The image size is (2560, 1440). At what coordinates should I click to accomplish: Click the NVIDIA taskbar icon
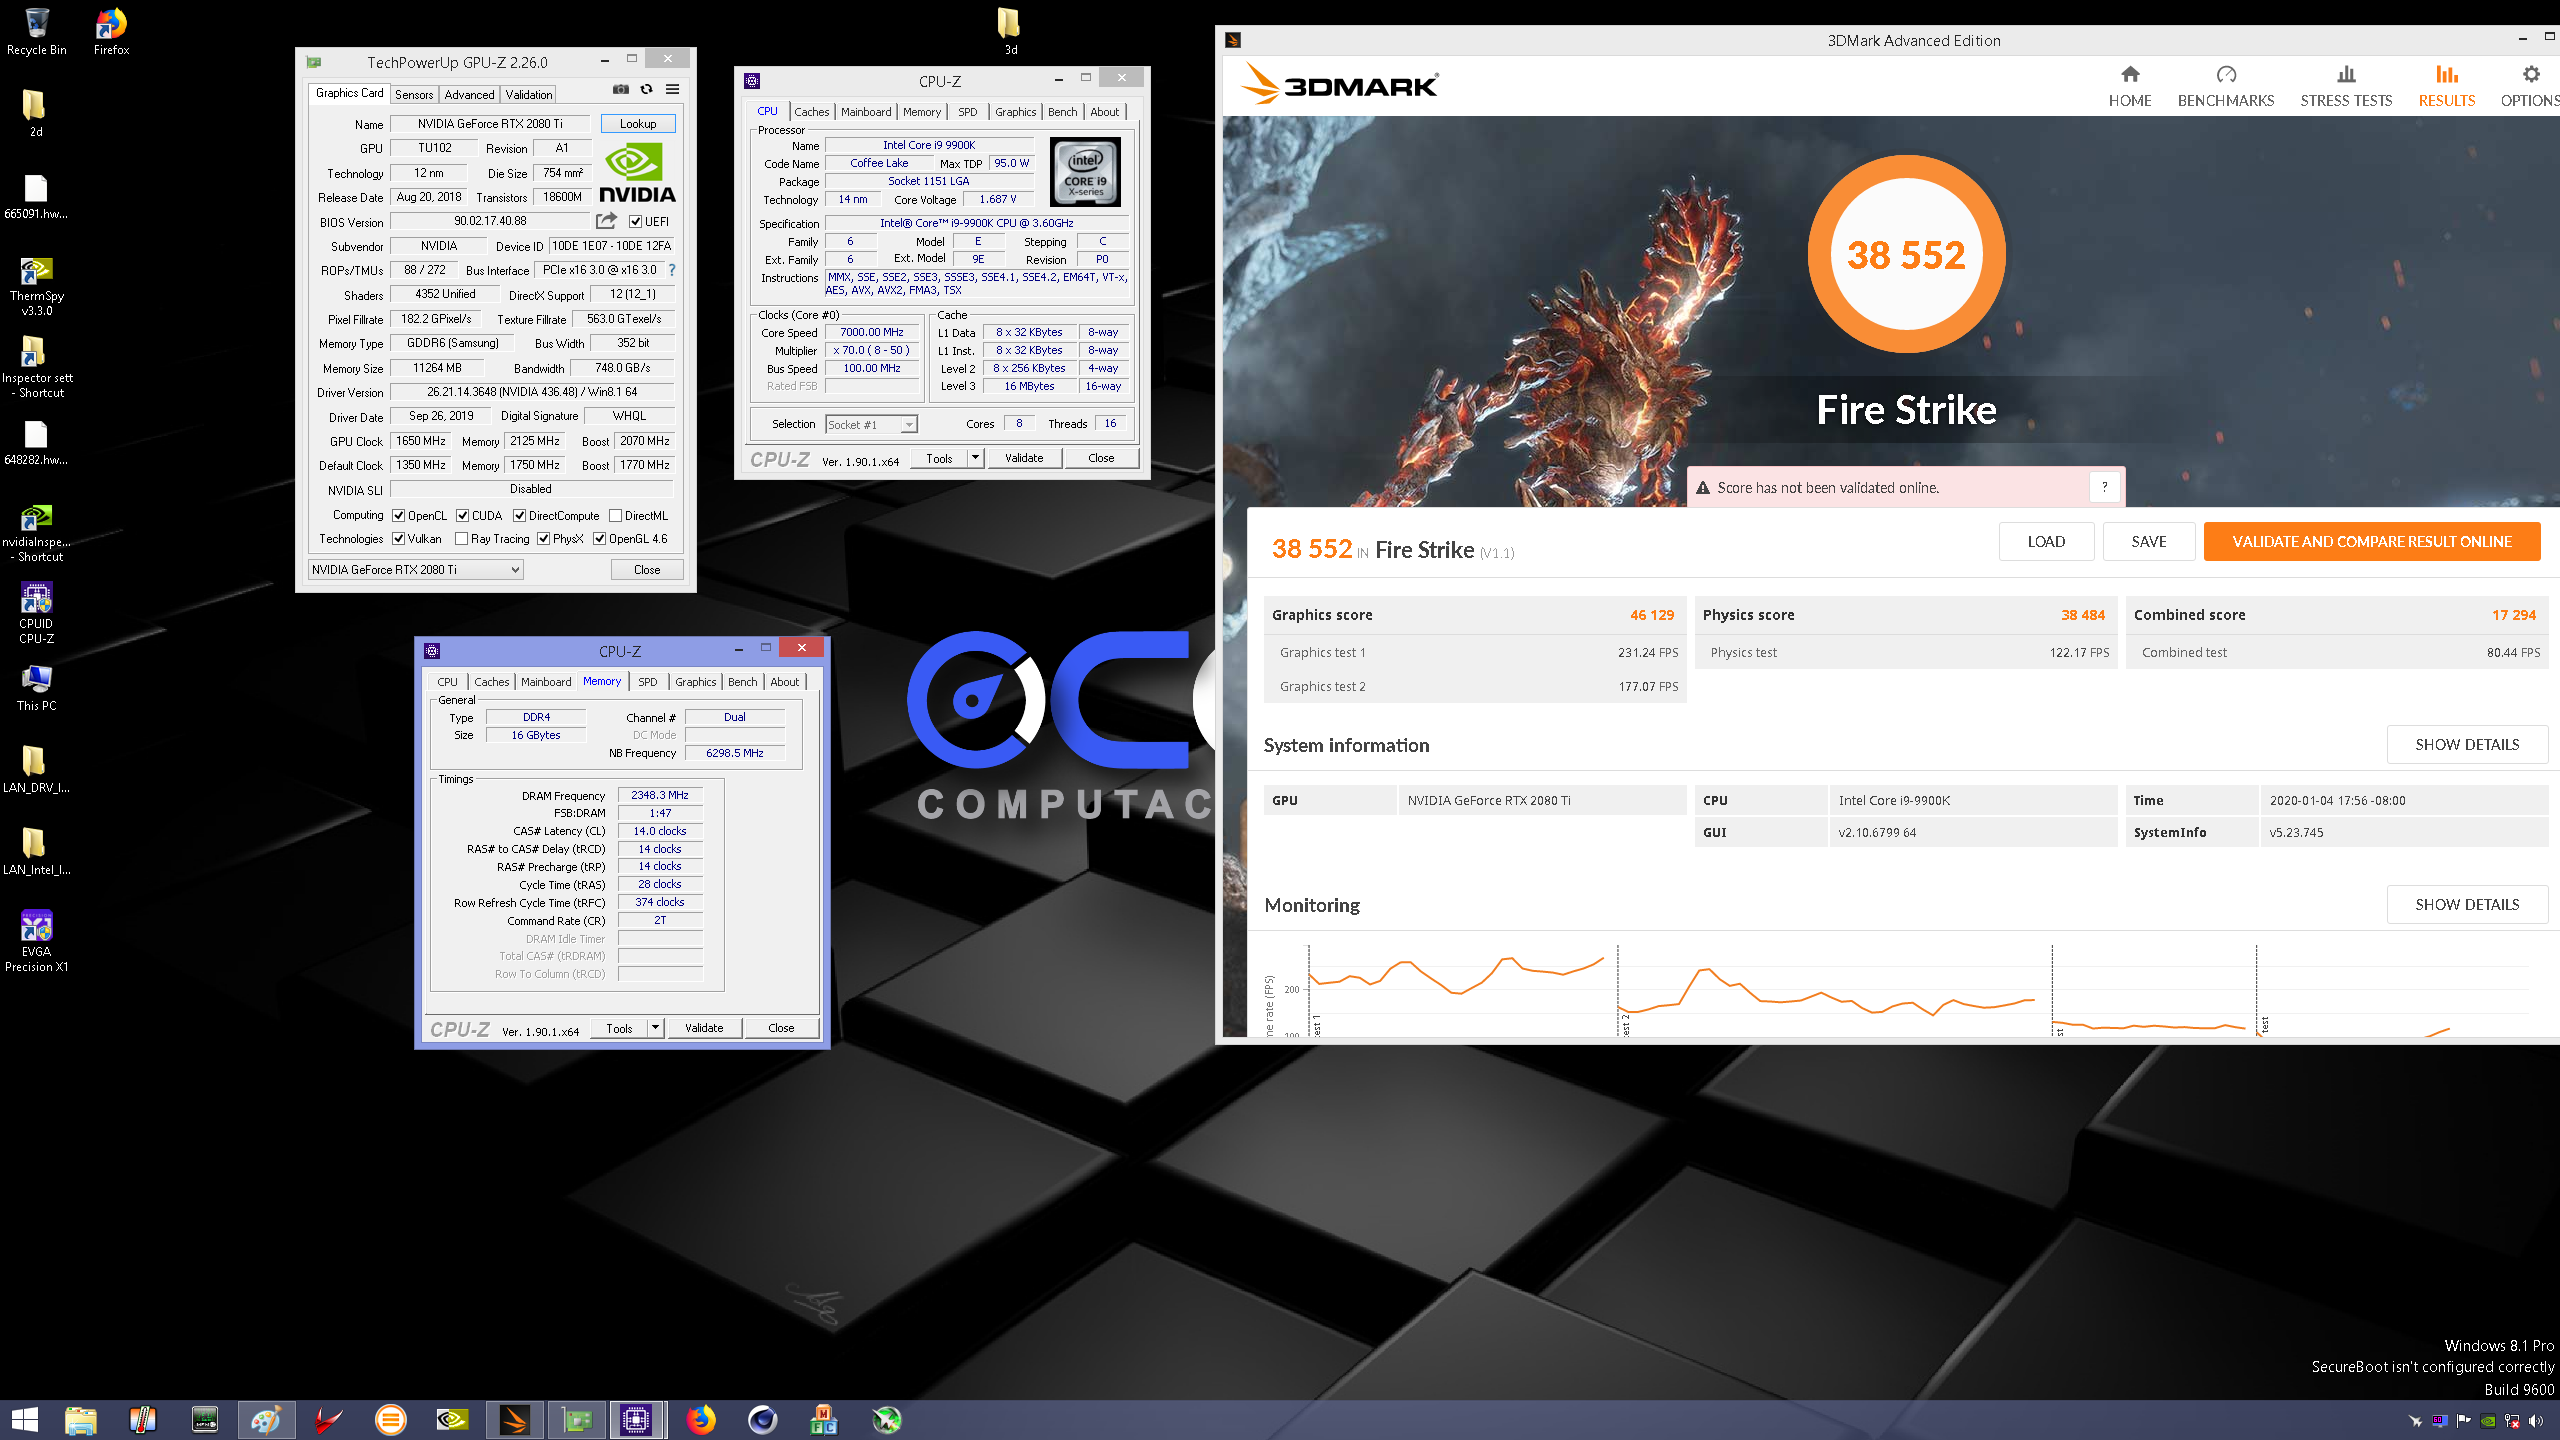point(453,1420)
